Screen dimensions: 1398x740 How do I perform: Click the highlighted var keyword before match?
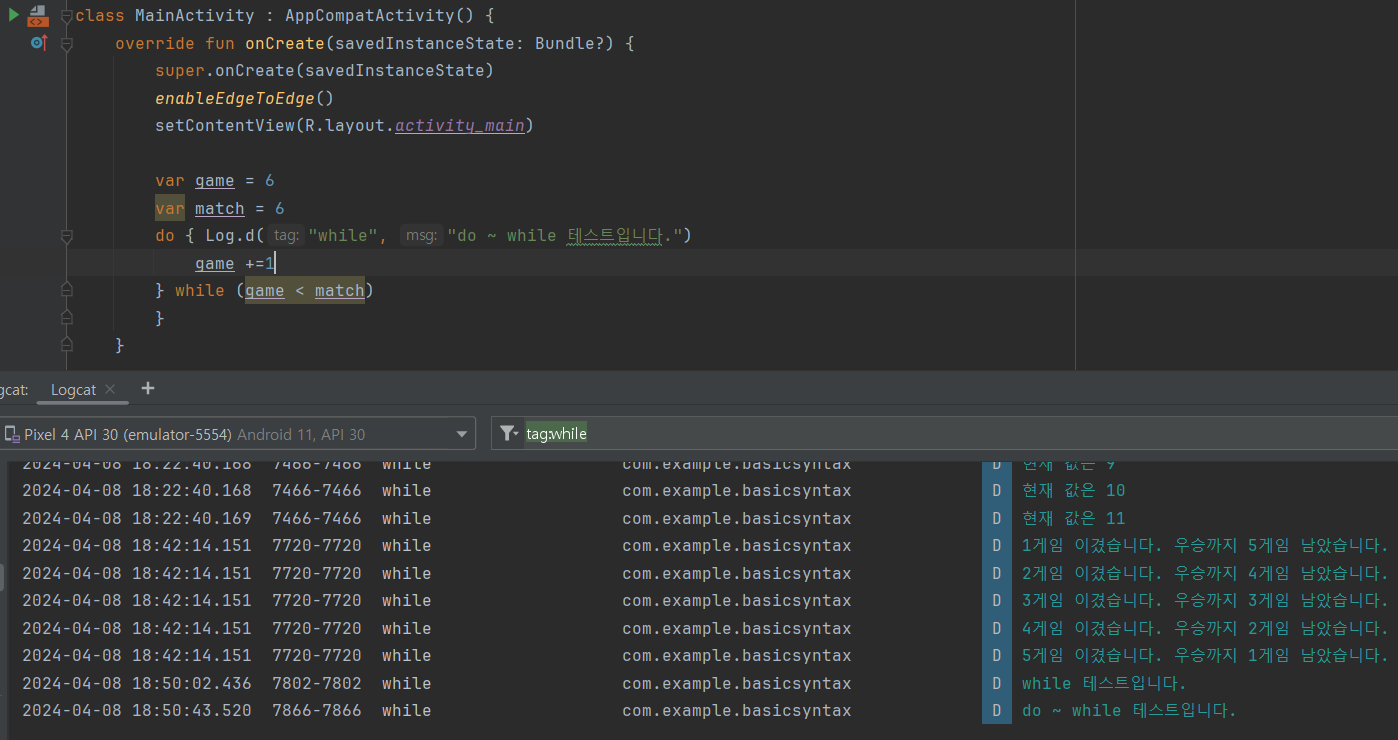click(x=170, y=208)
